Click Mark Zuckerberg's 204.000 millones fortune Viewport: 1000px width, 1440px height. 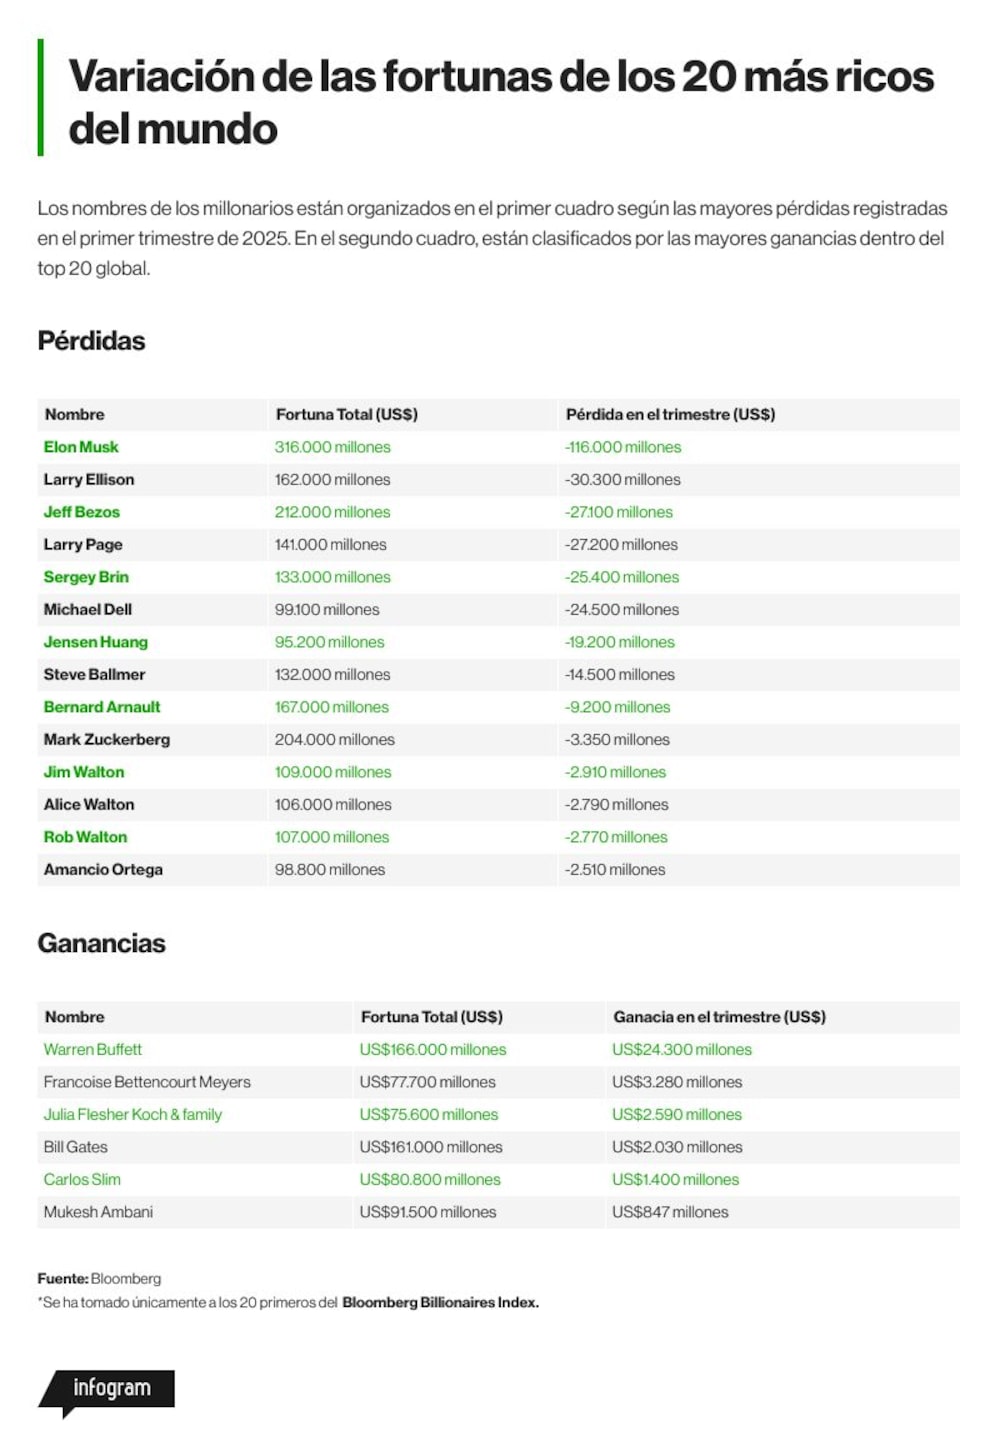(335, 739)
